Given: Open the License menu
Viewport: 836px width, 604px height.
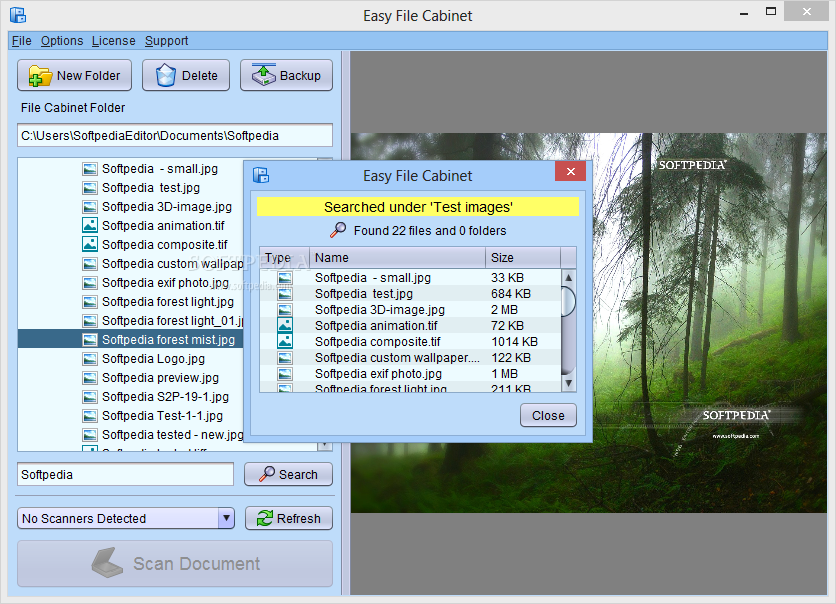Looking at the screenshot, I should pyautogui.click(x=114, y=41).
